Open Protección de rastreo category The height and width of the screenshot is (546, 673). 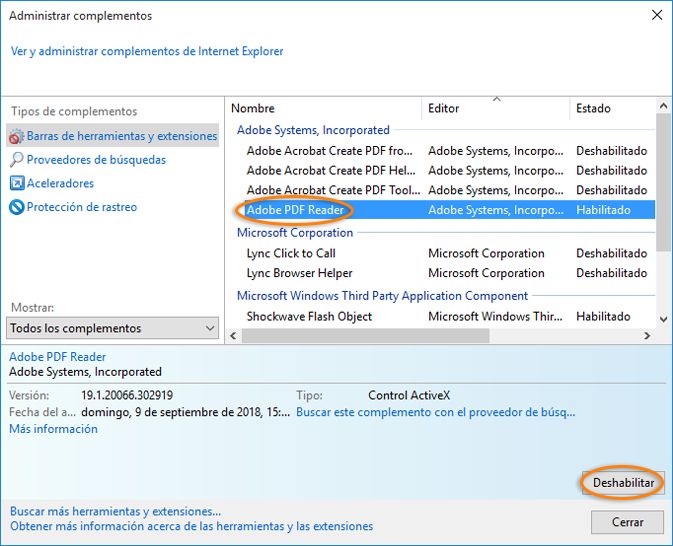click(82, 207)
